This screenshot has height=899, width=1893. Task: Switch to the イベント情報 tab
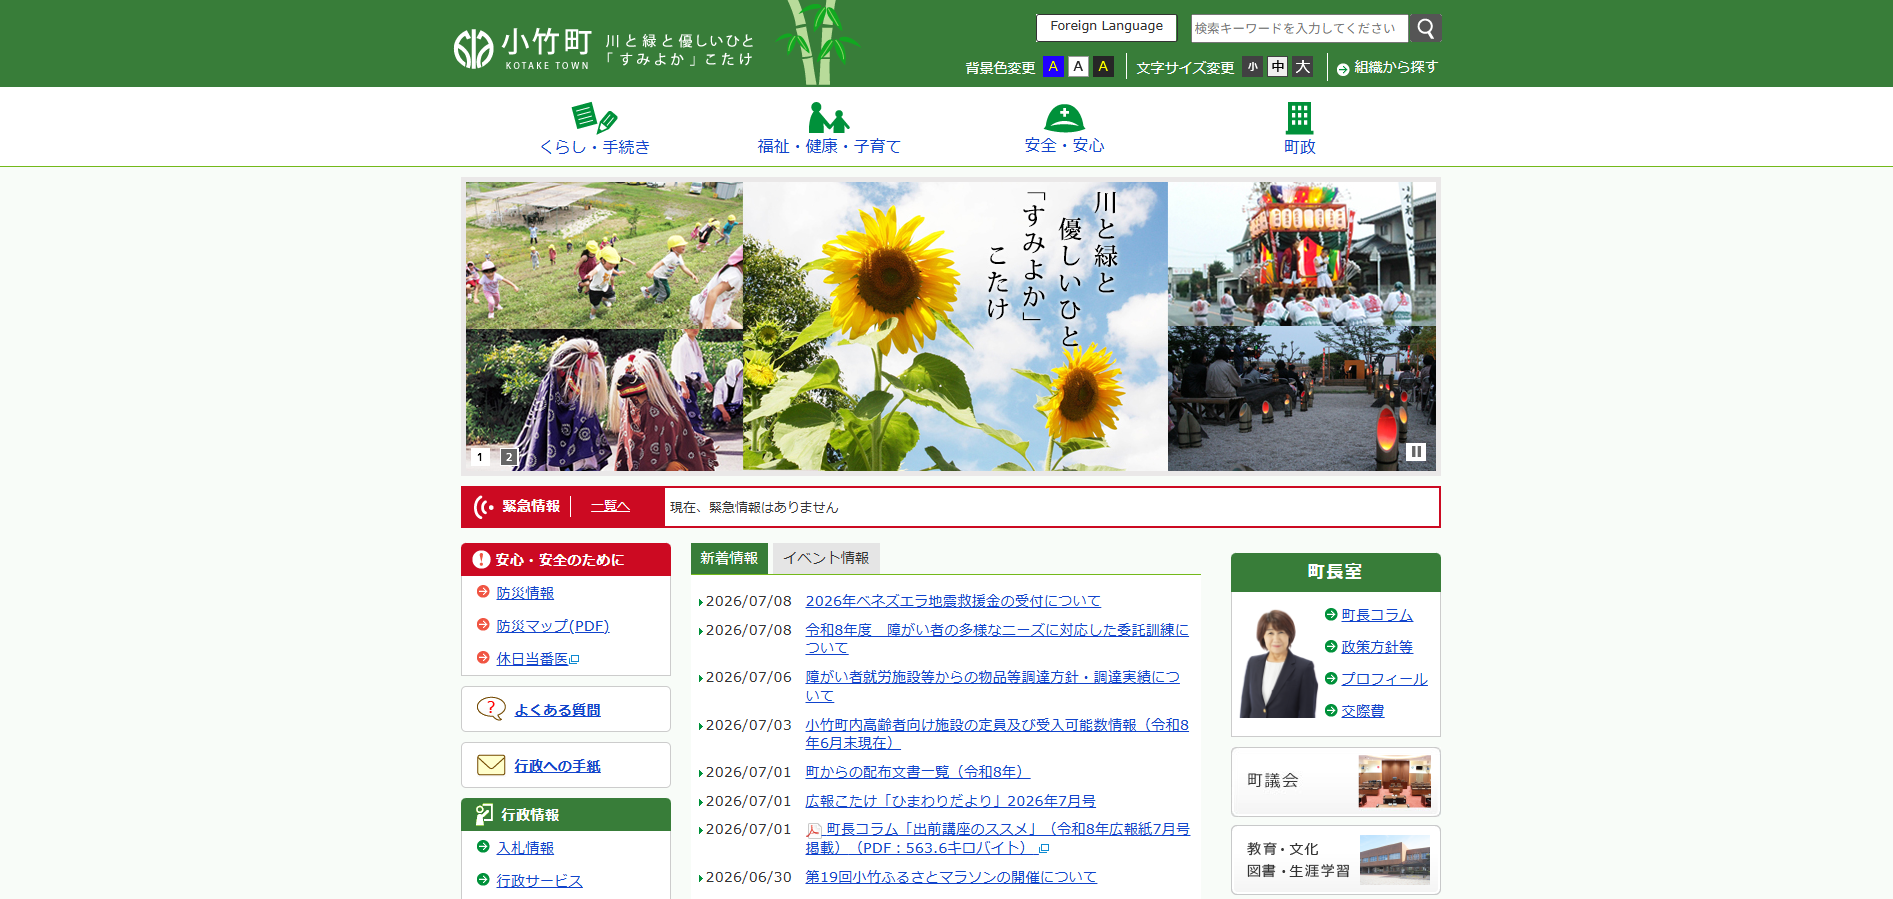pos(826,558)
